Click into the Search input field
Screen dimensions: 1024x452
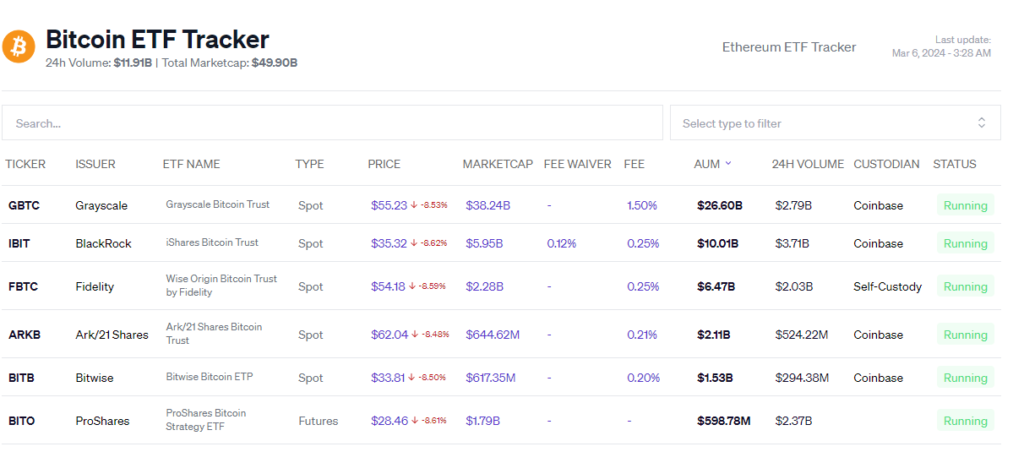(x=332, y=123)
